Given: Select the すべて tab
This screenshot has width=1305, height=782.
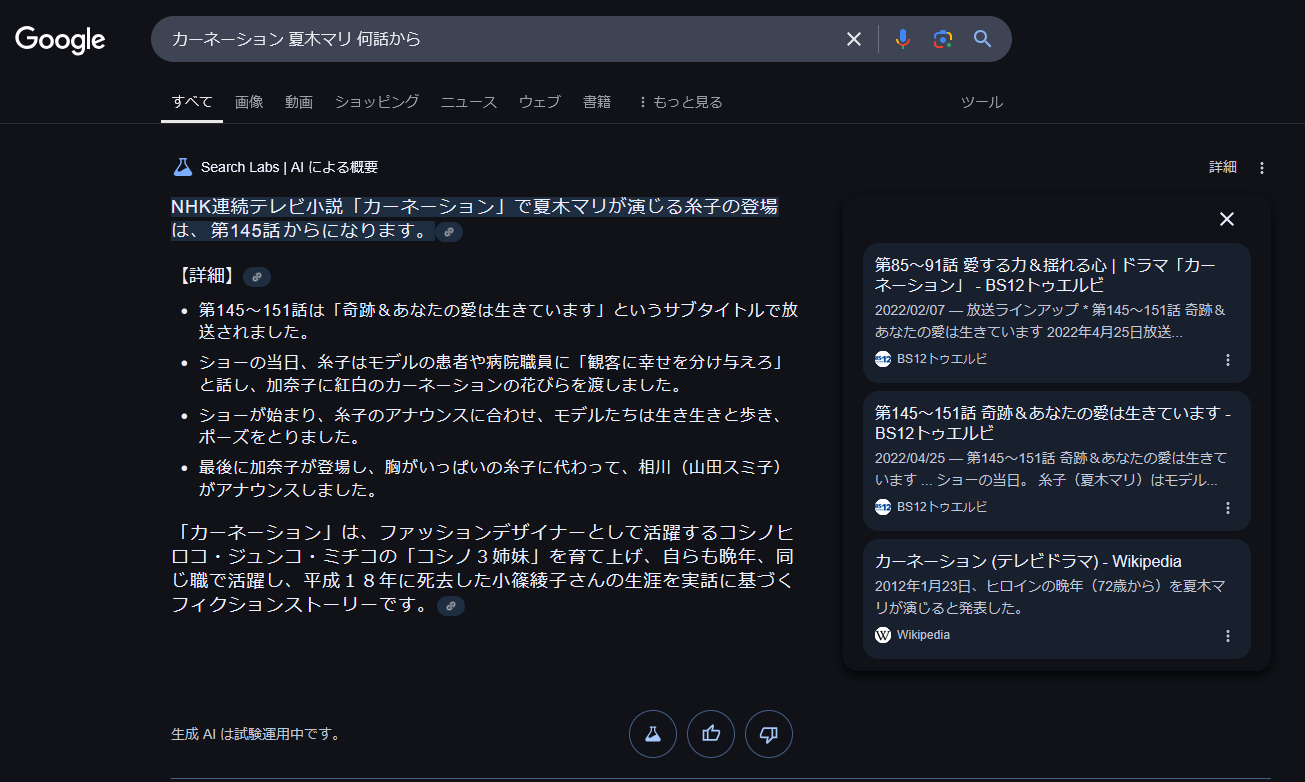Looking at the screenshot, I should coord(192,102).
